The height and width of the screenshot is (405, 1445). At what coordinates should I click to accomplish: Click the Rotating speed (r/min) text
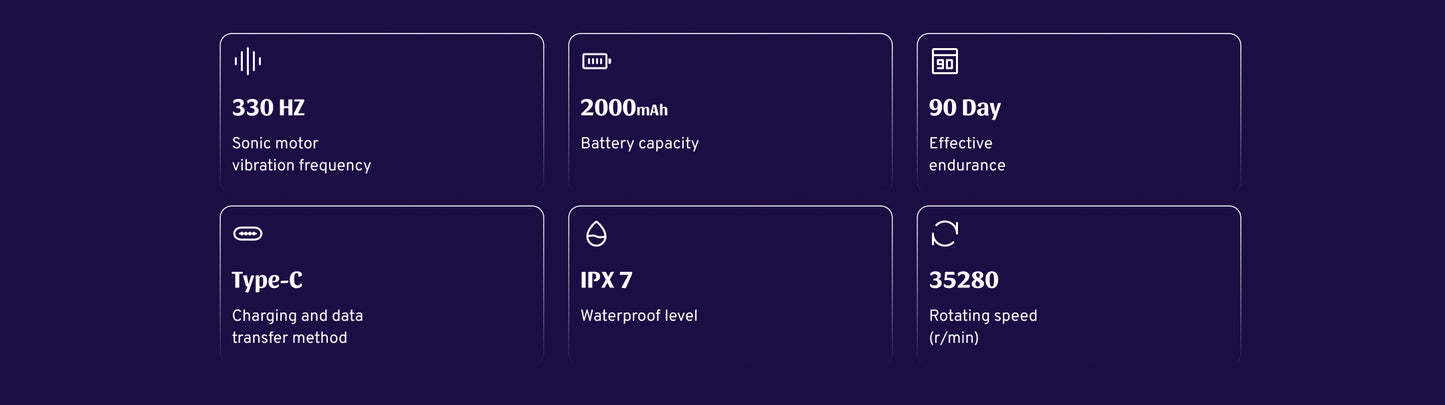click(x=982, y=327)
